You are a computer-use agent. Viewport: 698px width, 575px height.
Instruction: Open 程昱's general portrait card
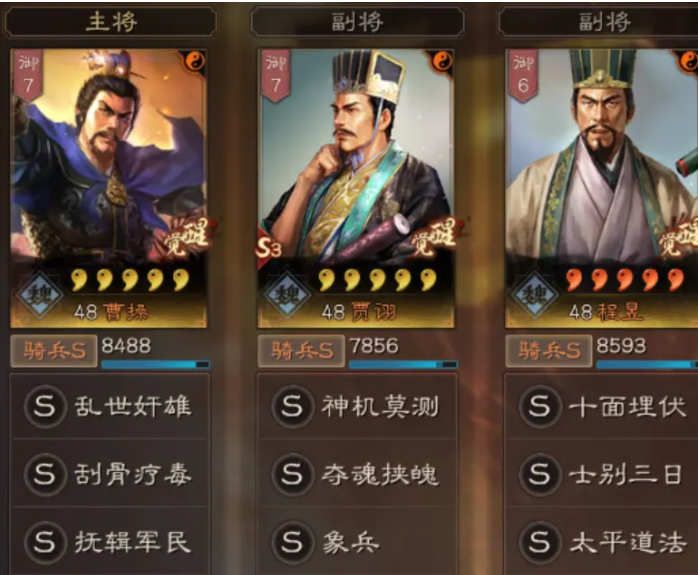[602, 189]
